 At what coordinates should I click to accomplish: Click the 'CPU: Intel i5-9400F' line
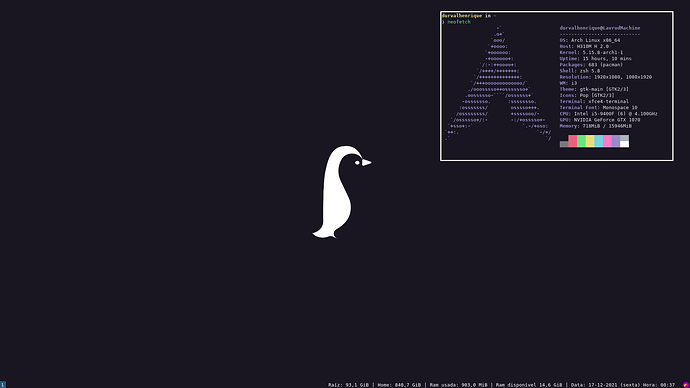[x=608, y=114]
